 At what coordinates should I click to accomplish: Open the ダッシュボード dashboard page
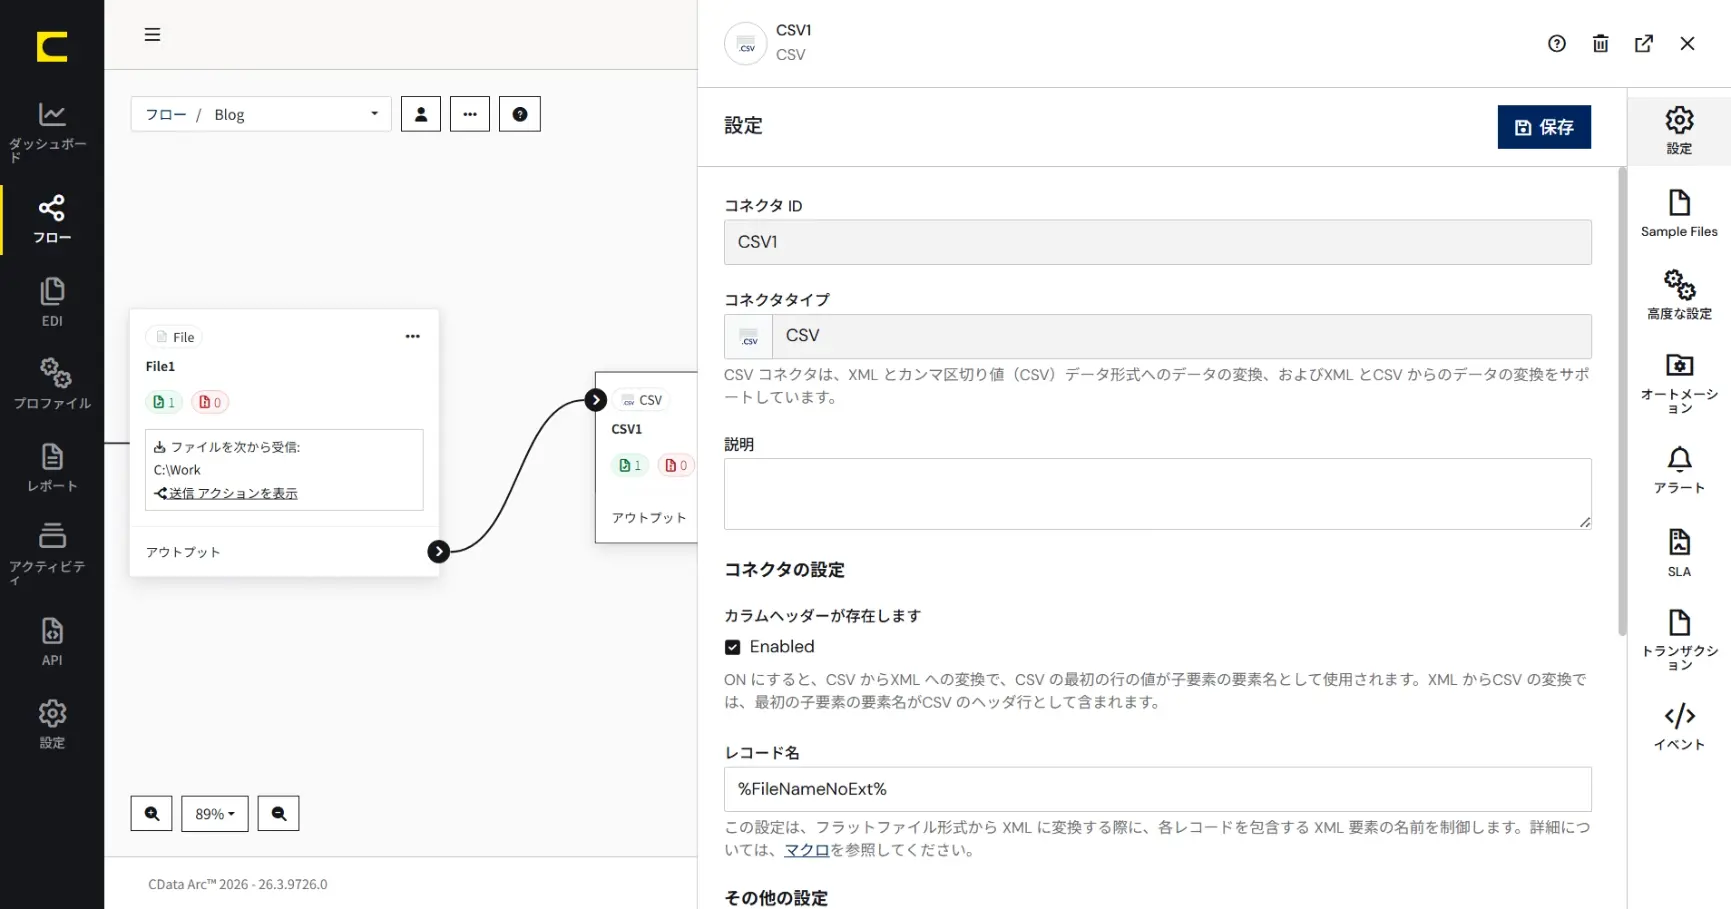click(x=51, y=131)
